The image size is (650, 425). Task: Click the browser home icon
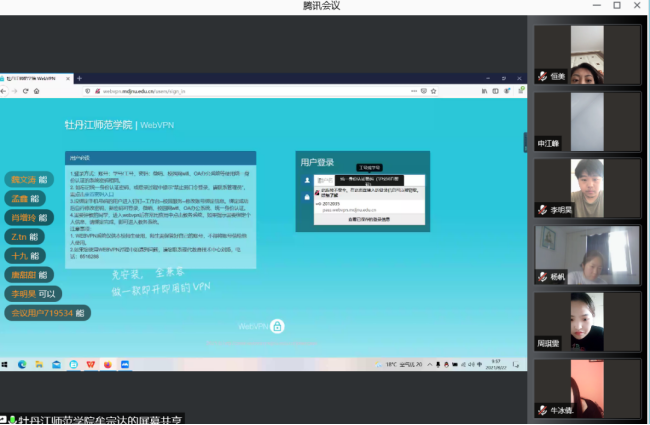pyautogui.click(x=37, y=91)
